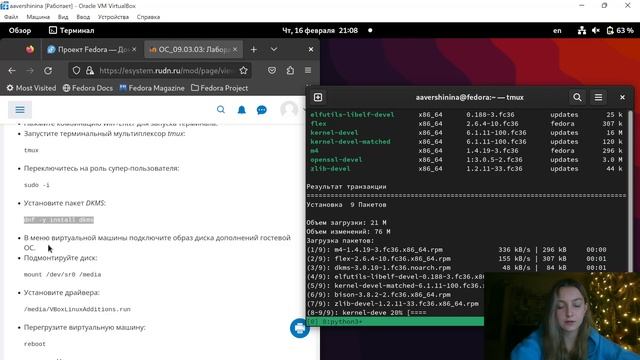Open Fedora Project bookmark folder
Viewport: 640px width, 360px height.
tap(220, 88)
